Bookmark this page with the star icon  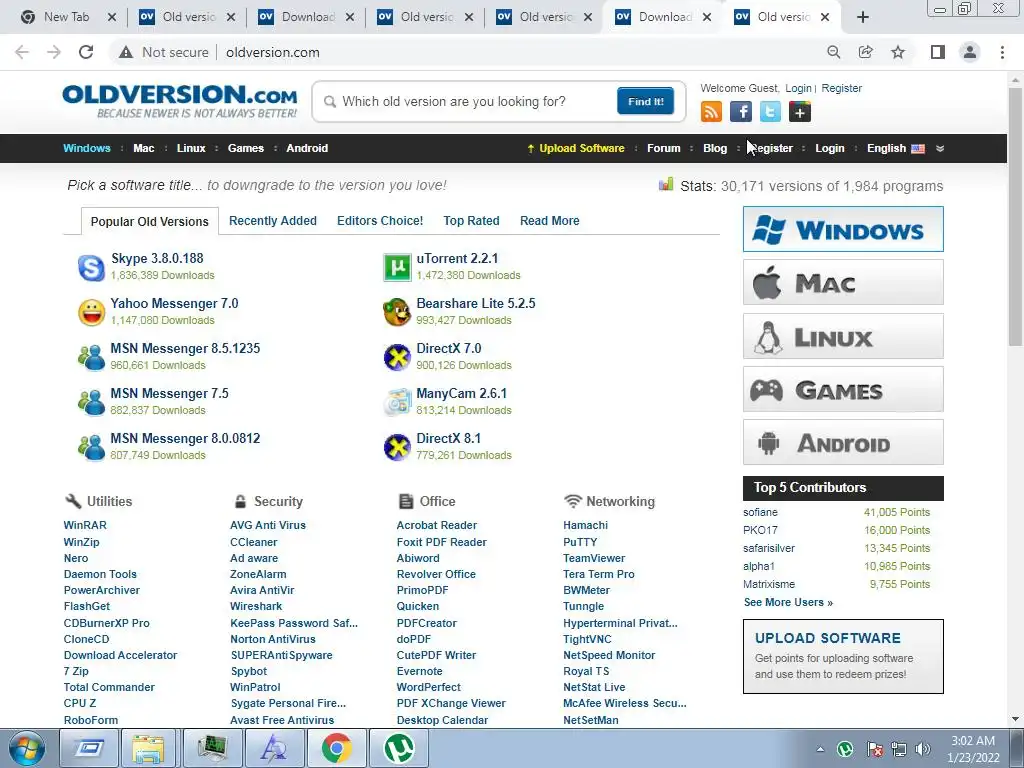[898, 52]
